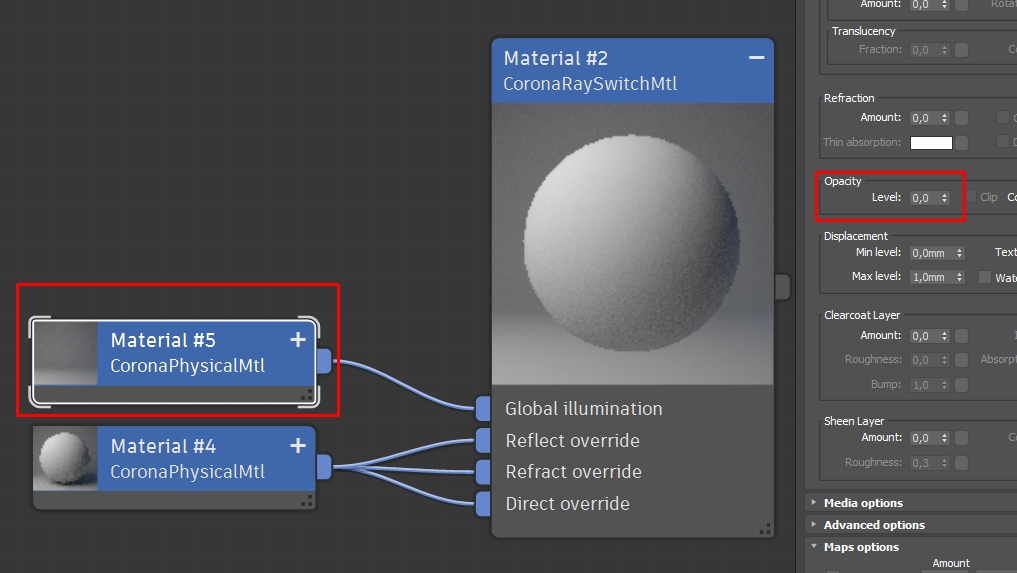The image size is (1017, 573).
Task: Click the Global illumination input socket
Action: pyautogui.click(x=483, y=408)
